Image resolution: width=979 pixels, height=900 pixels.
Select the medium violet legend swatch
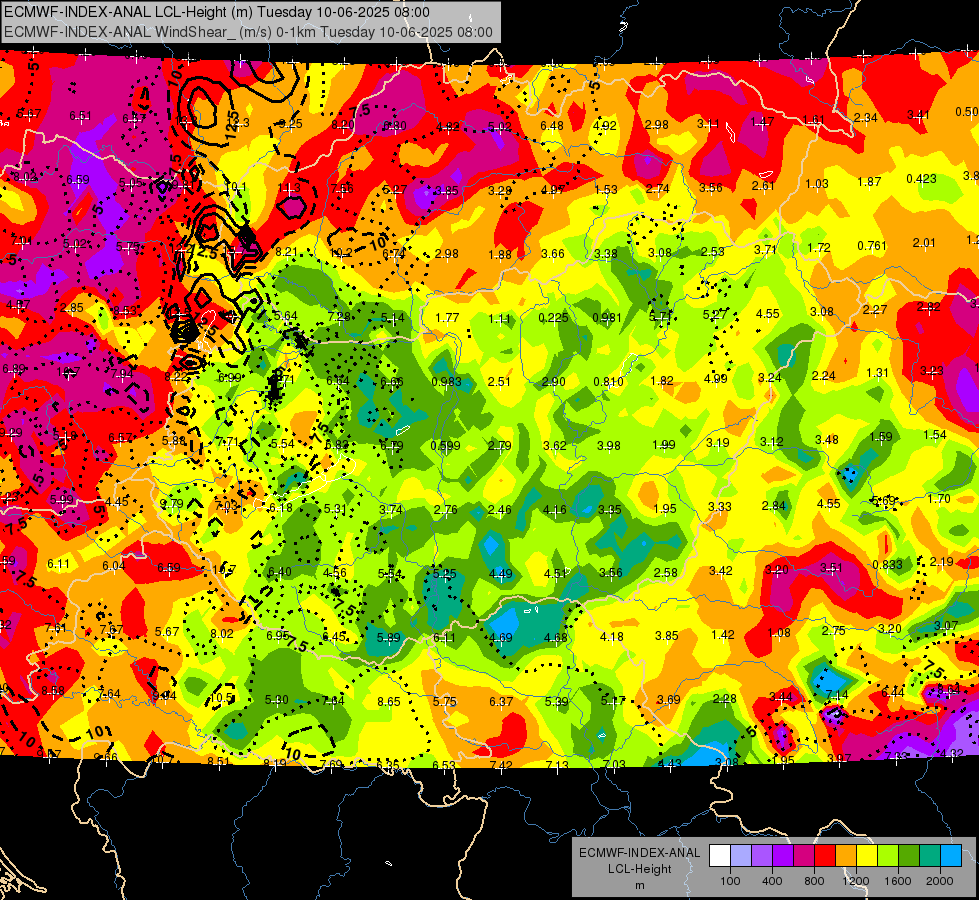(762, 856)
